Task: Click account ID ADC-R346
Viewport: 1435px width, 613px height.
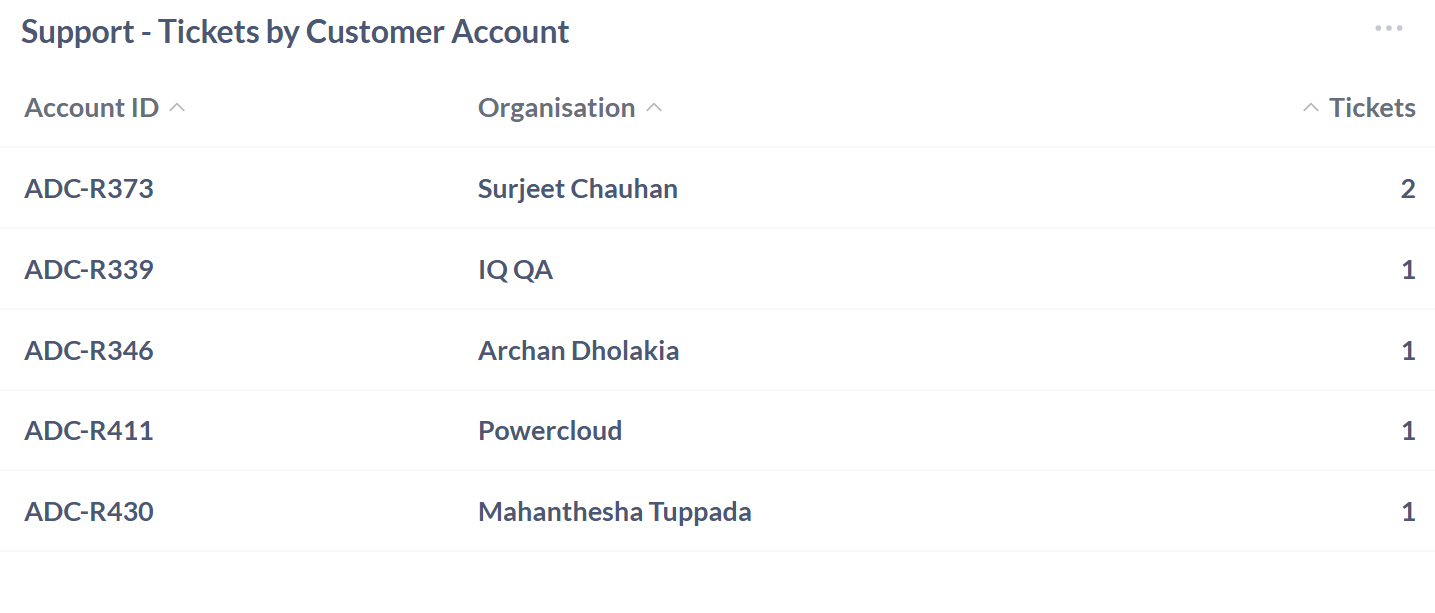Action: point(89,351)
